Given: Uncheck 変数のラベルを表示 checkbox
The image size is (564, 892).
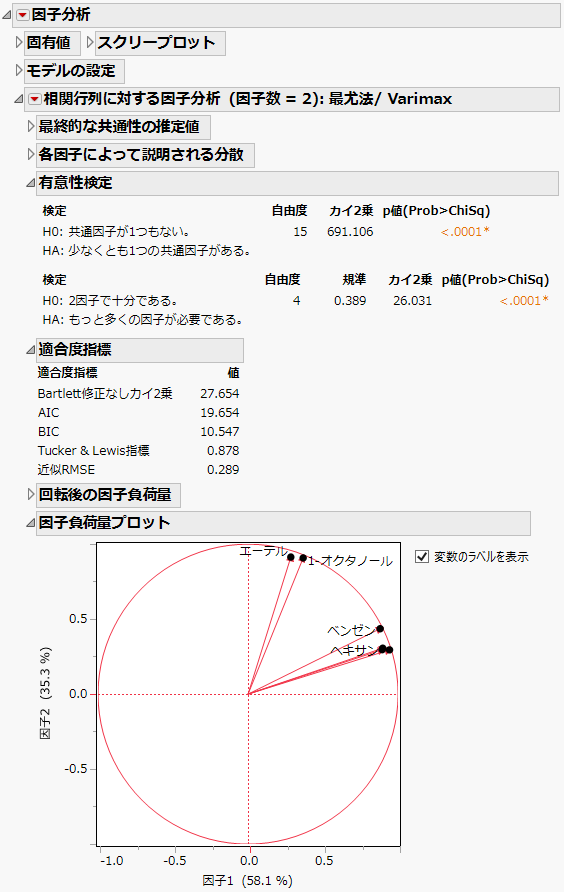Looking at the screenshot, I should click(x=422, y=556).
